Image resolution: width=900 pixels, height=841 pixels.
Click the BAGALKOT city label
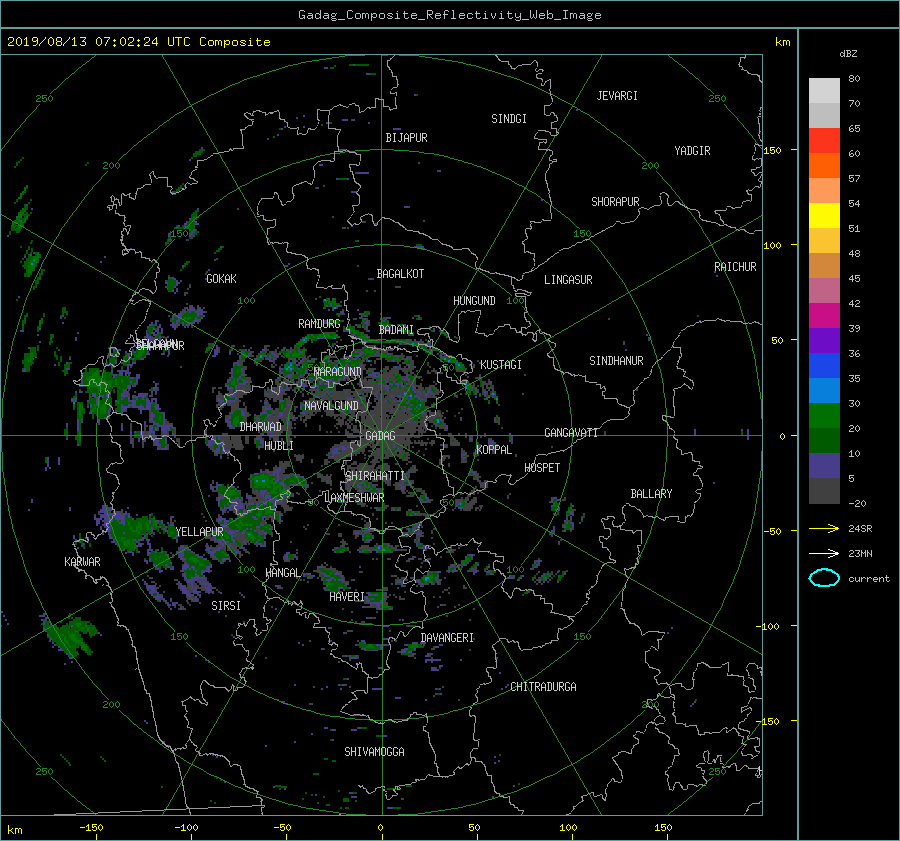click(400, 274)
